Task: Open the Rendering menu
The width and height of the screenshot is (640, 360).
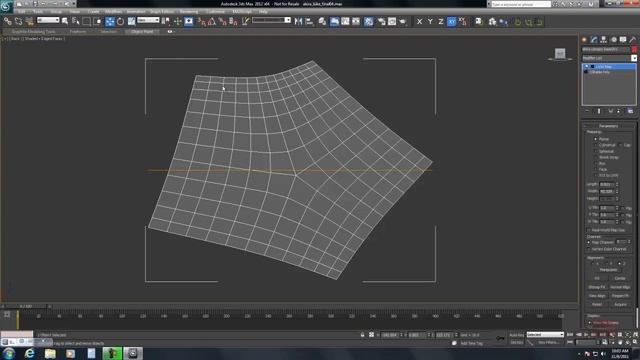Action: pyautogui.click(x=189, y=11)
